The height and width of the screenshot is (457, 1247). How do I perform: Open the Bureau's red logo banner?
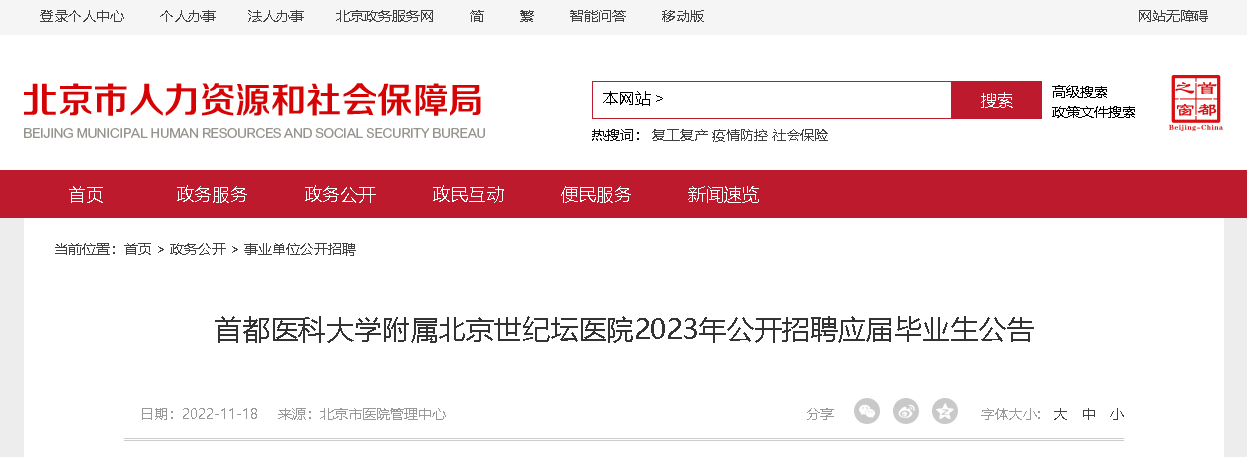[254, 110]
